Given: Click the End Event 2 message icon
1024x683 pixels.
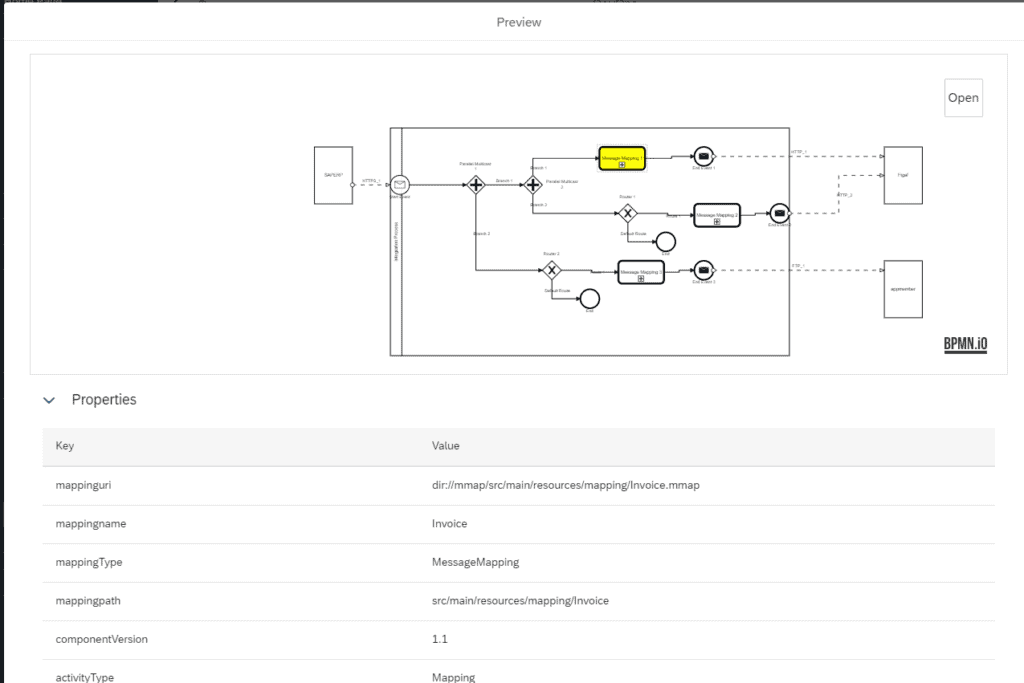Looking at the screenshot, I should pos(779,214).
